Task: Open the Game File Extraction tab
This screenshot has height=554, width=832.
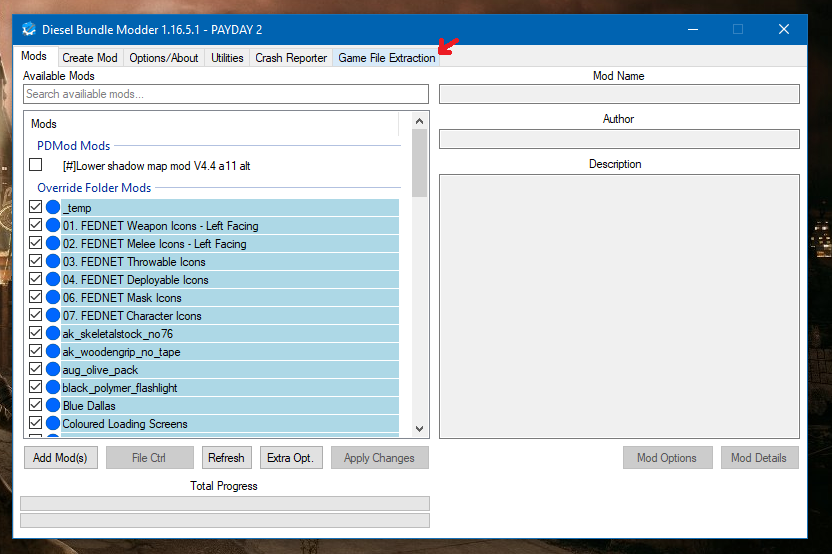Action: point(387,58)
